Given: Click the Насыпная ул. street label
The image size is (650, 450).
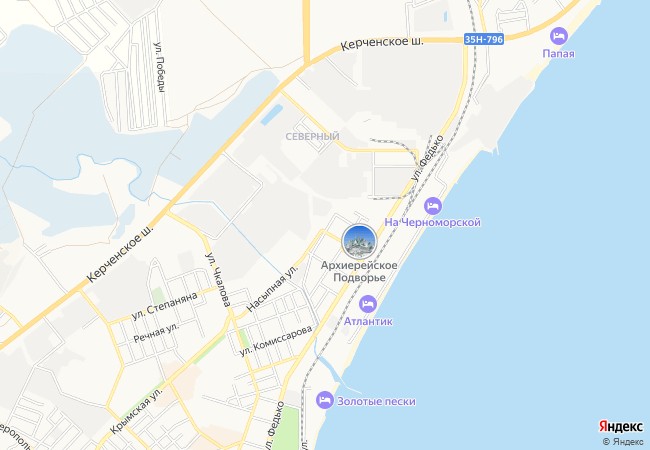Looking at the screenshot, I should pos(272,289).
